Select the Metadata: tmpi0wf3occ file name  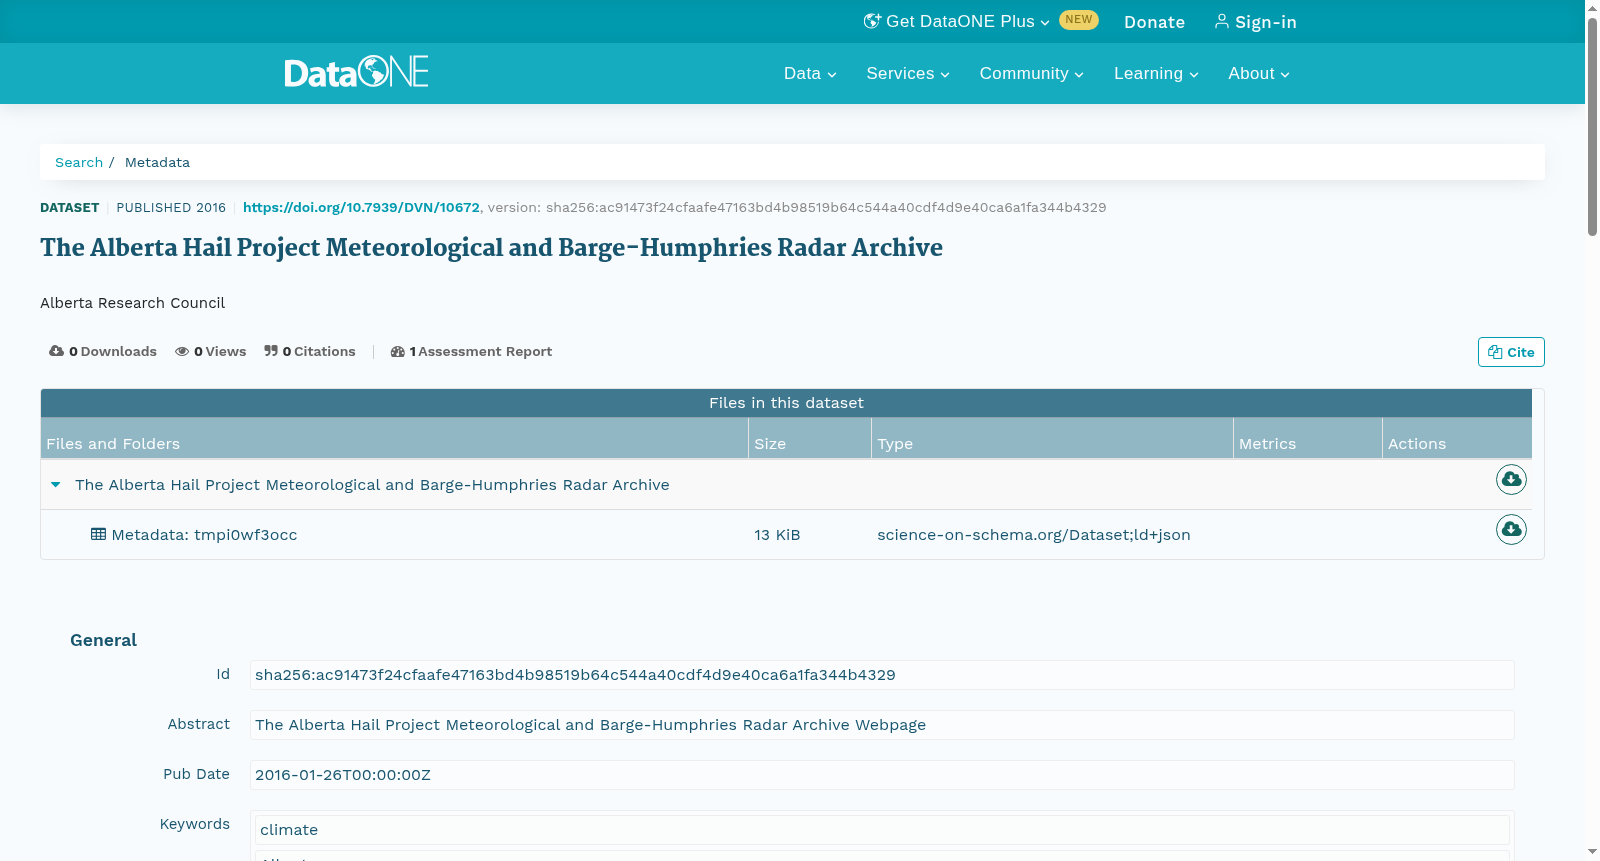pyautogui.click(x=204, y=535)
